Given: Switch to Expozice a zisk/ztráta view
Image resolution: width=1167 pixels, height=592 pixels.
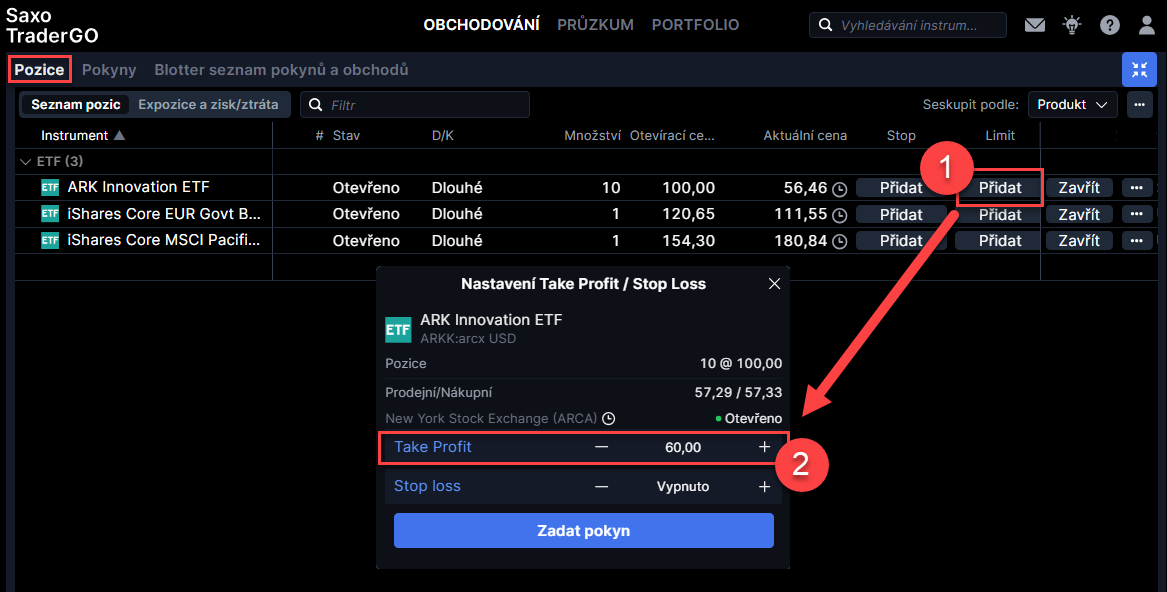Looking at the screenshot, I should (208, 104).
